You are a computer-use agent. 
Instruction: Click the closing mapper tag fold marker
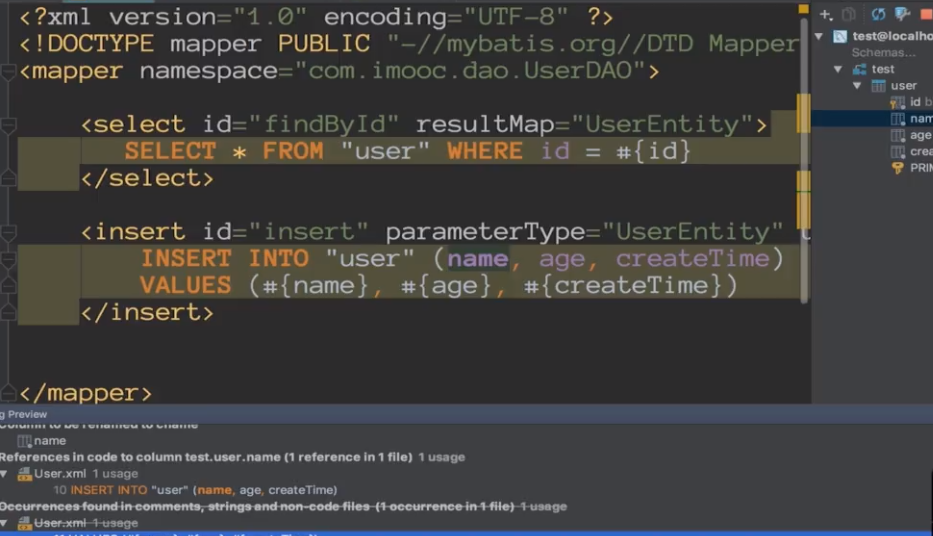[8, 393]
